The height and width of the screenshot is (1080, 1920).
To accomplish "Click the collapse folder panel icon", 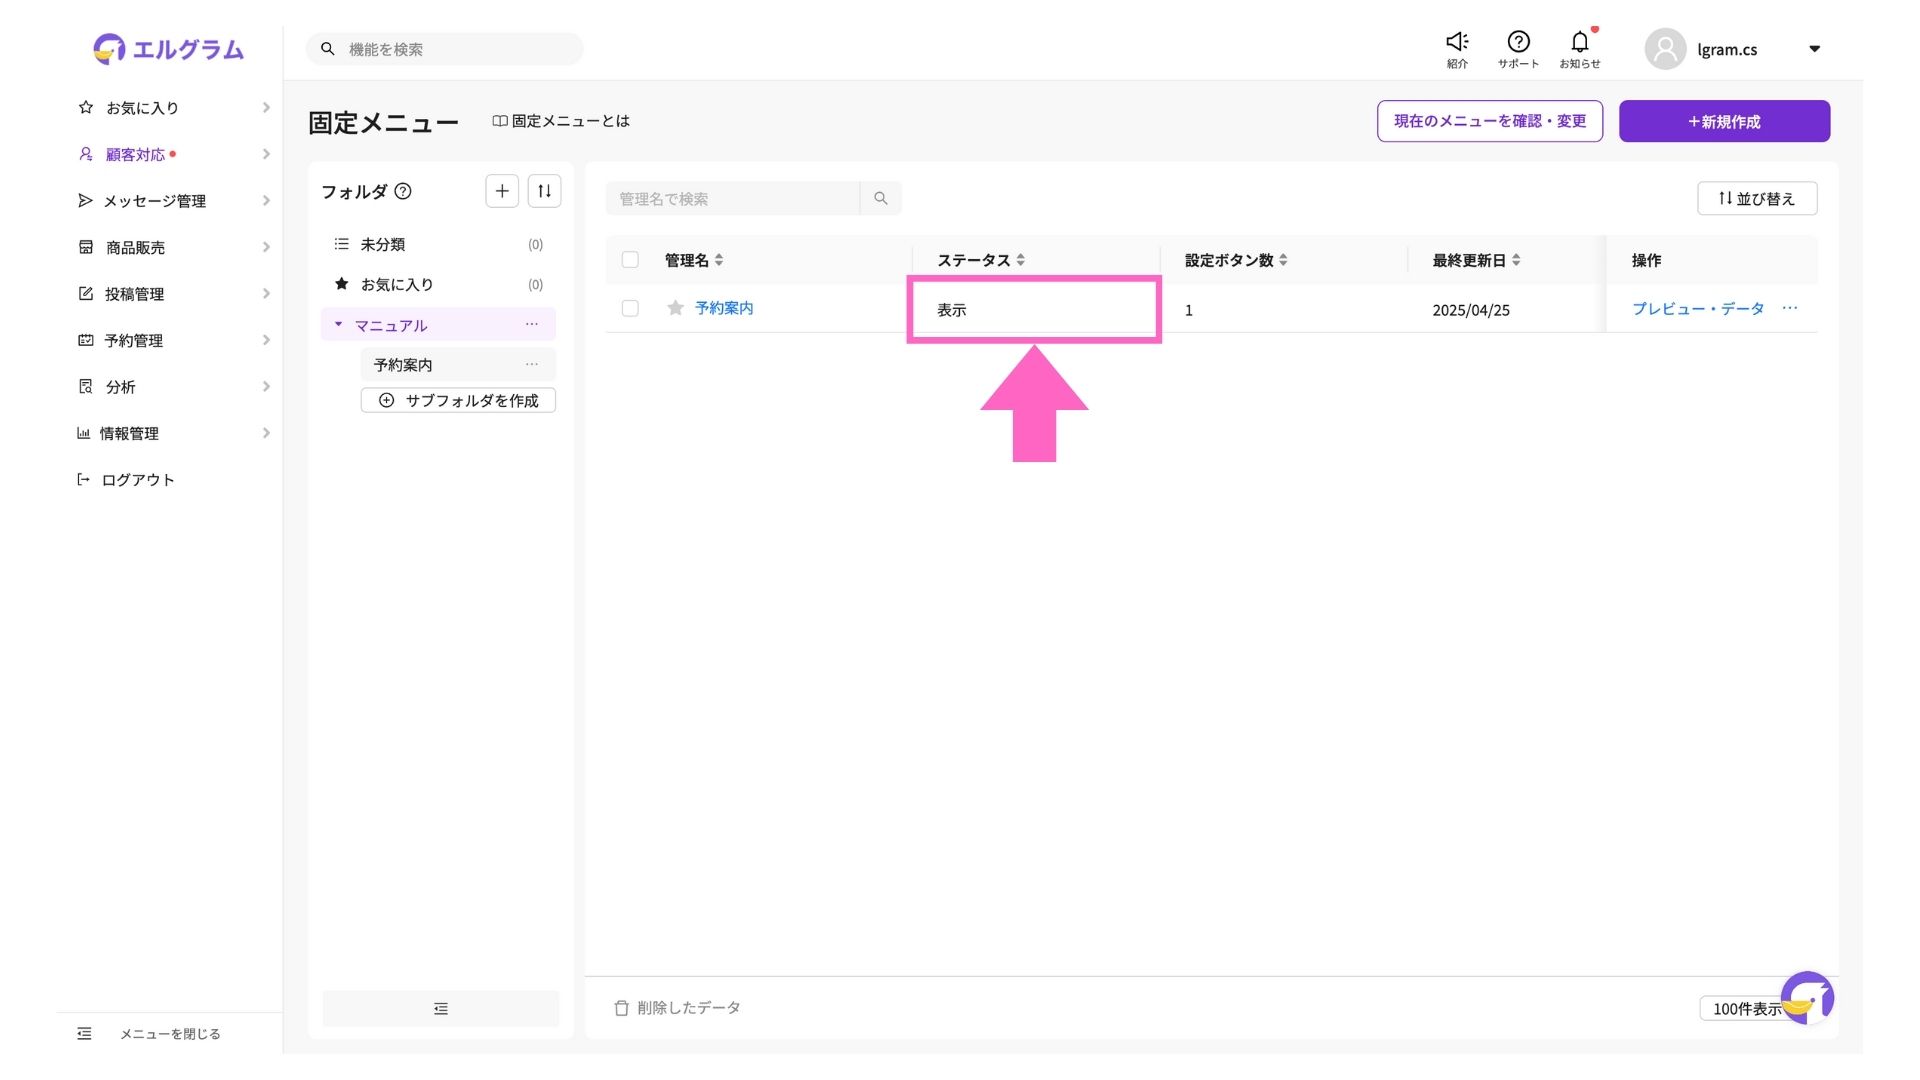I will click(440, 1009).
